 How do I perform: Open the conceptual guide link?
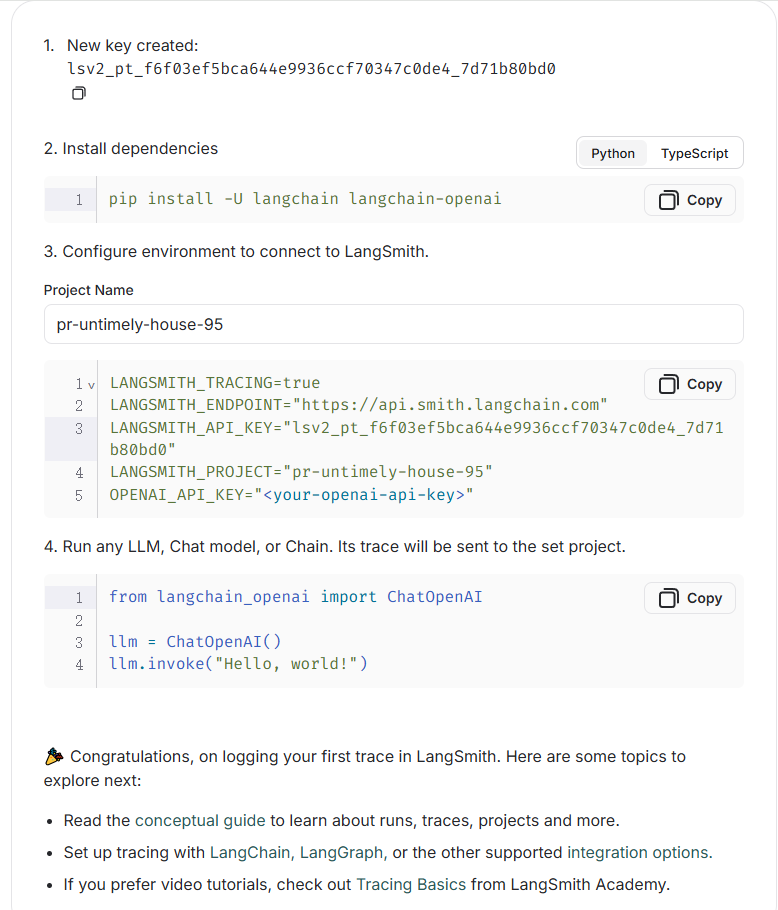click(x=200, y=821)
